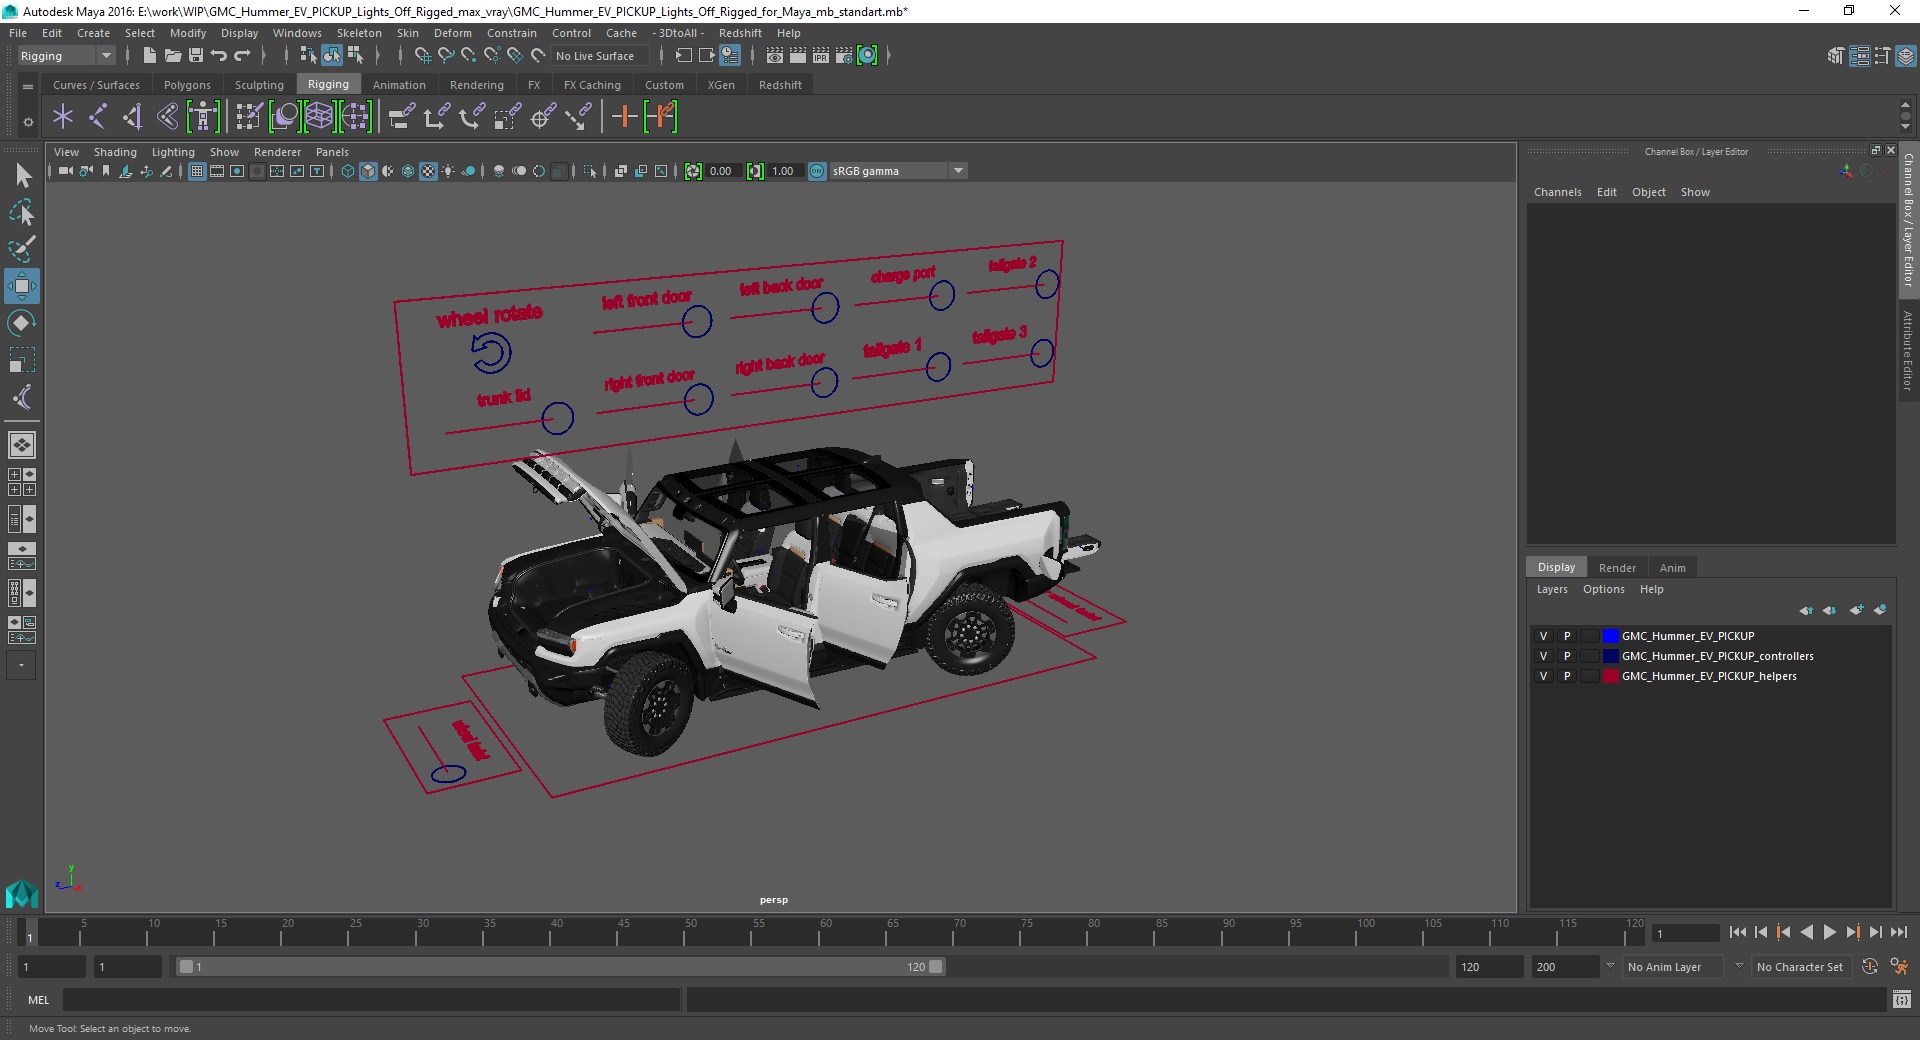Open the viewport Shading menu
This screenshot has width=1920, height=1040.
(115, 152)
